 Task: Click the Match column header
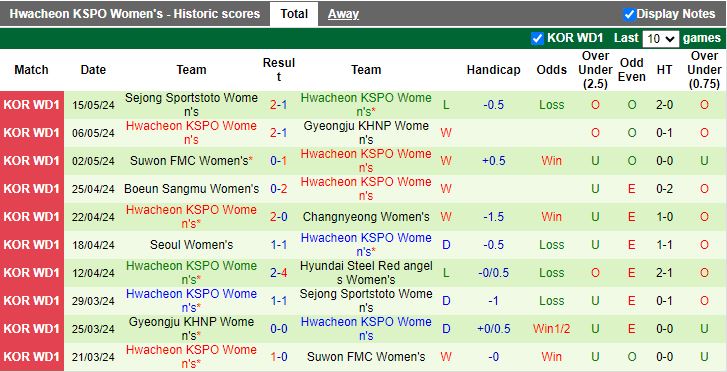32,70
